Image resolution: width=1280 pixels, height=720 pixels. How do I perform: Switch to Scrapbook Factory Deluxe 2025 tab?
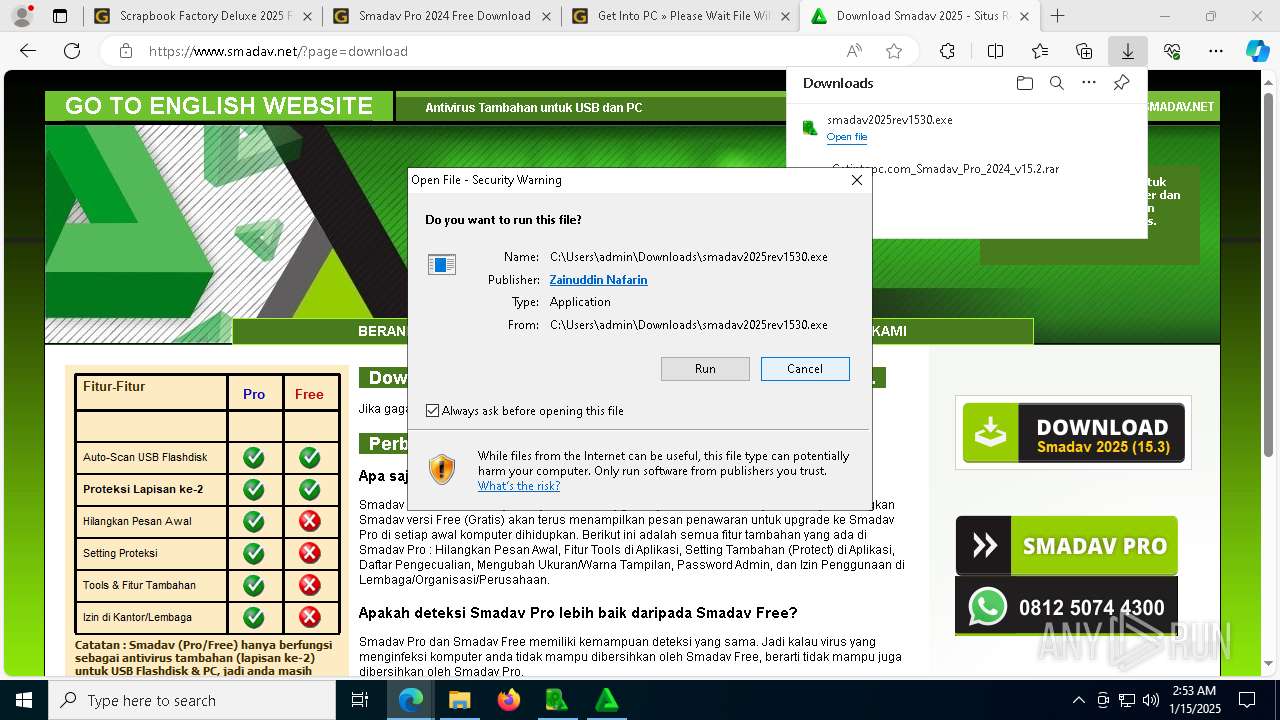click(x=201, y=16)
